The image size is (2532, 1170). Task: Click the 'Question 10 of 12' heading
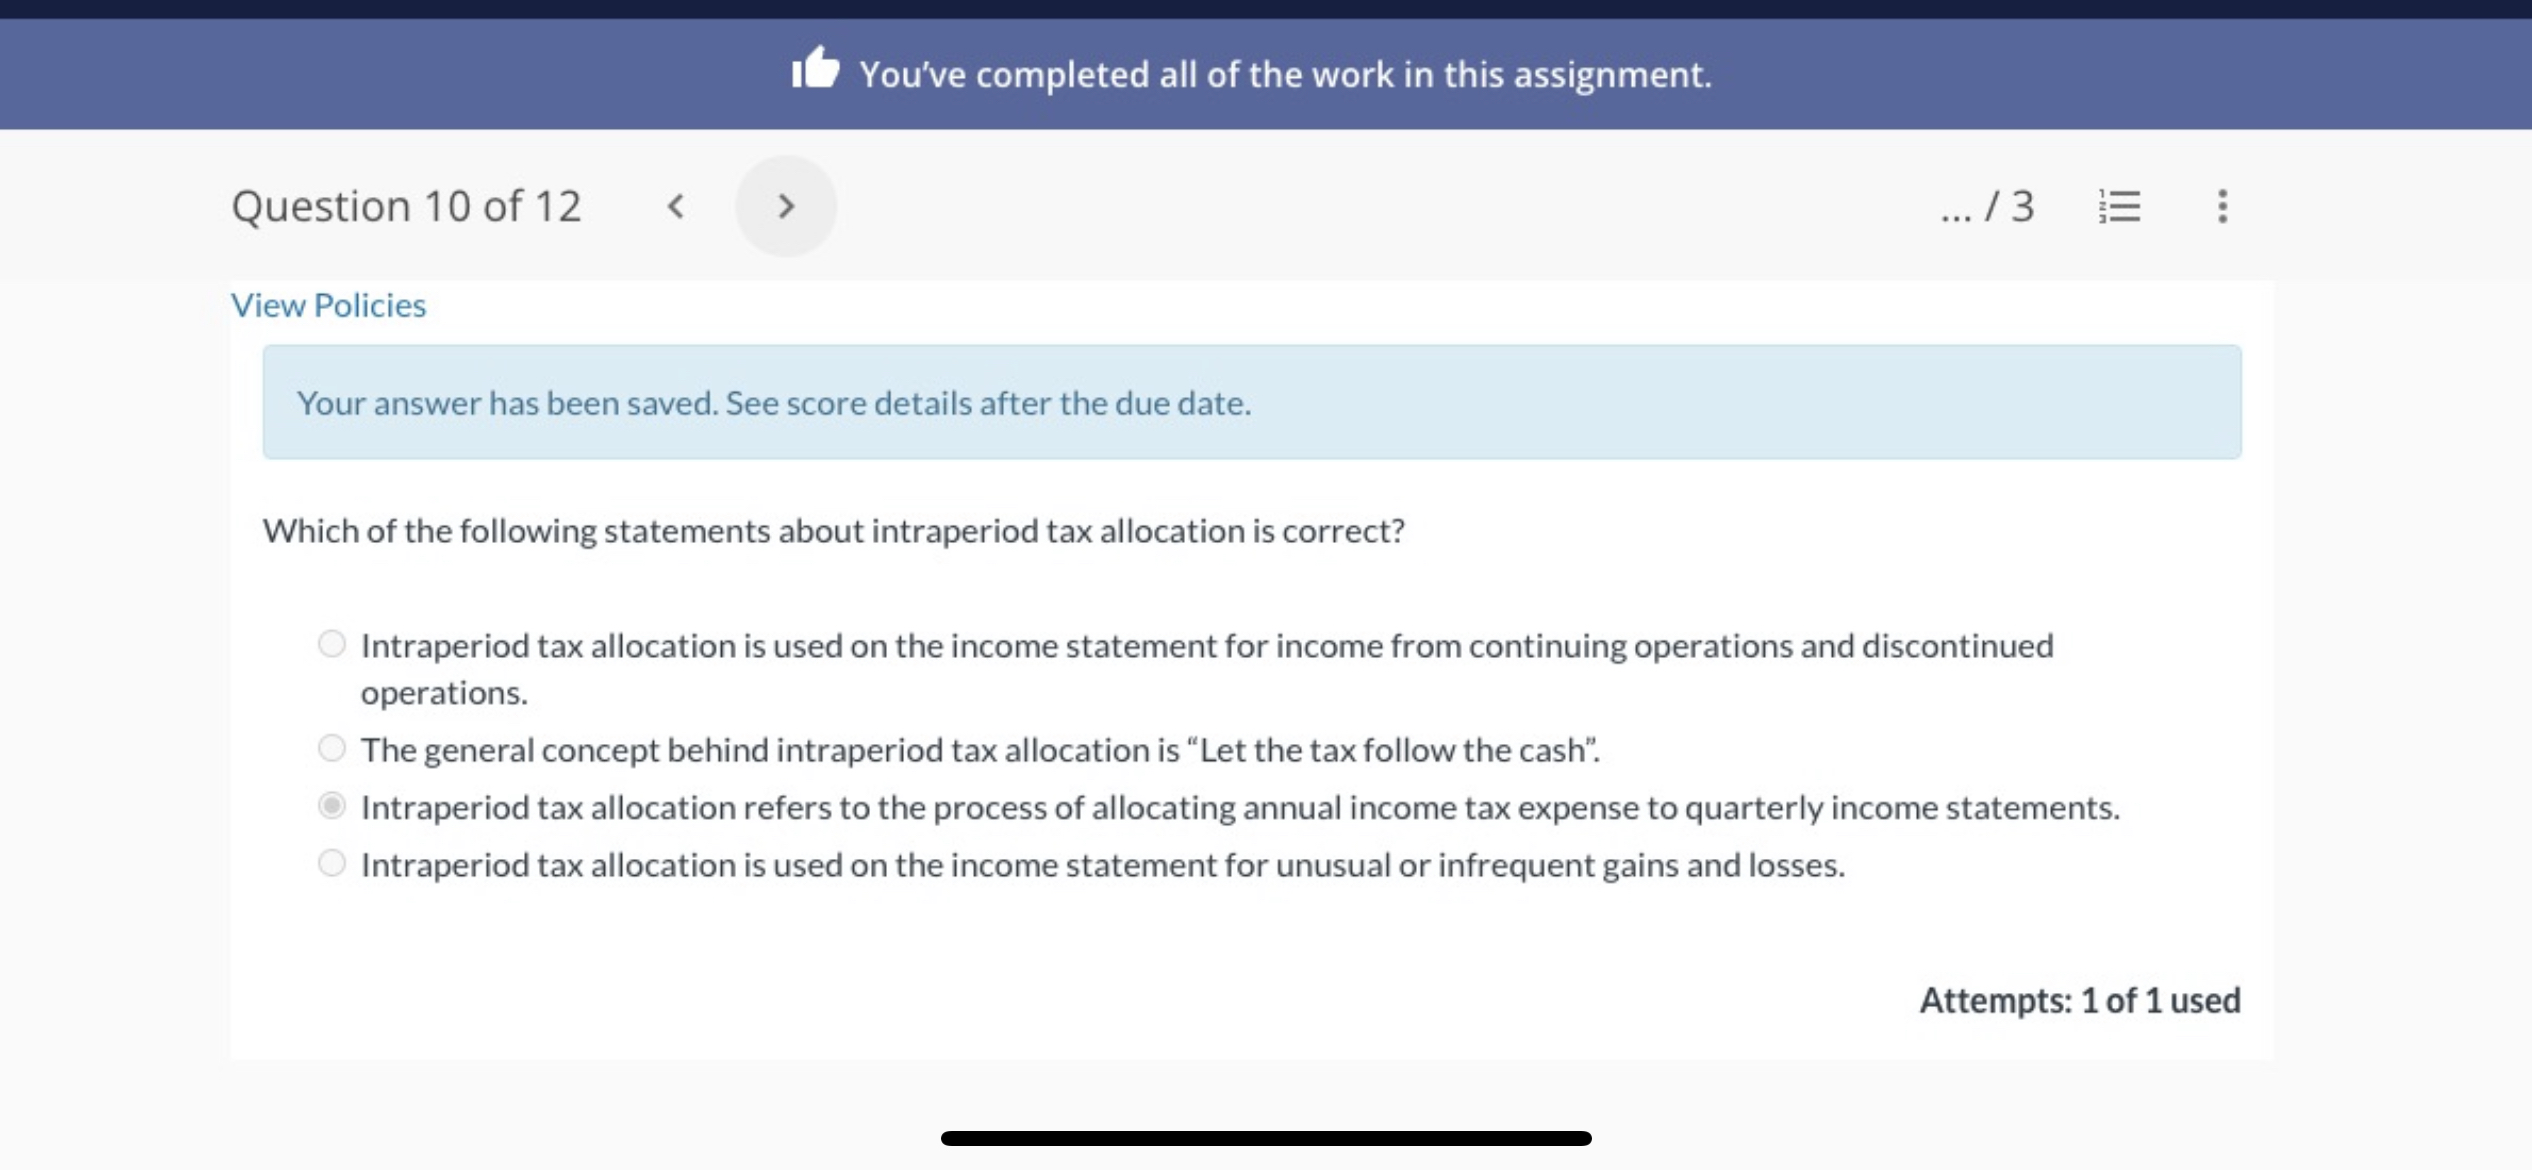[406, 205]
